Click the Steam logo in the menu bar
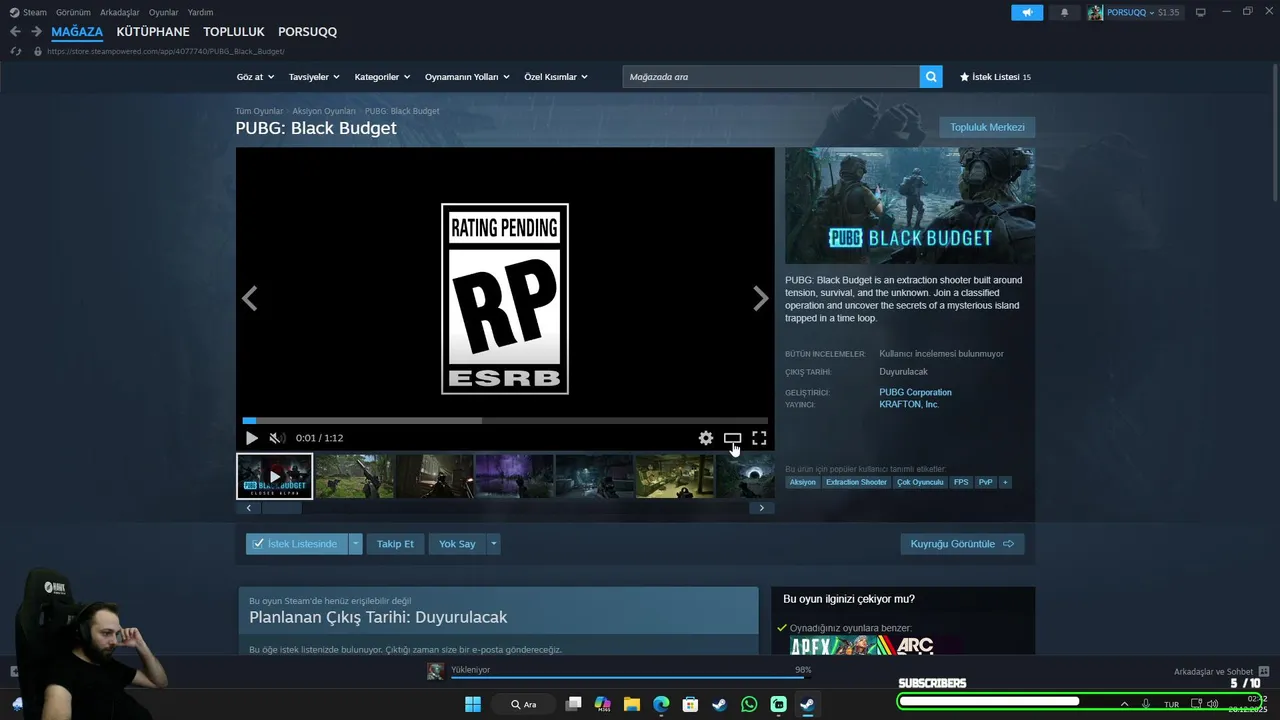 tap(14, 12)
